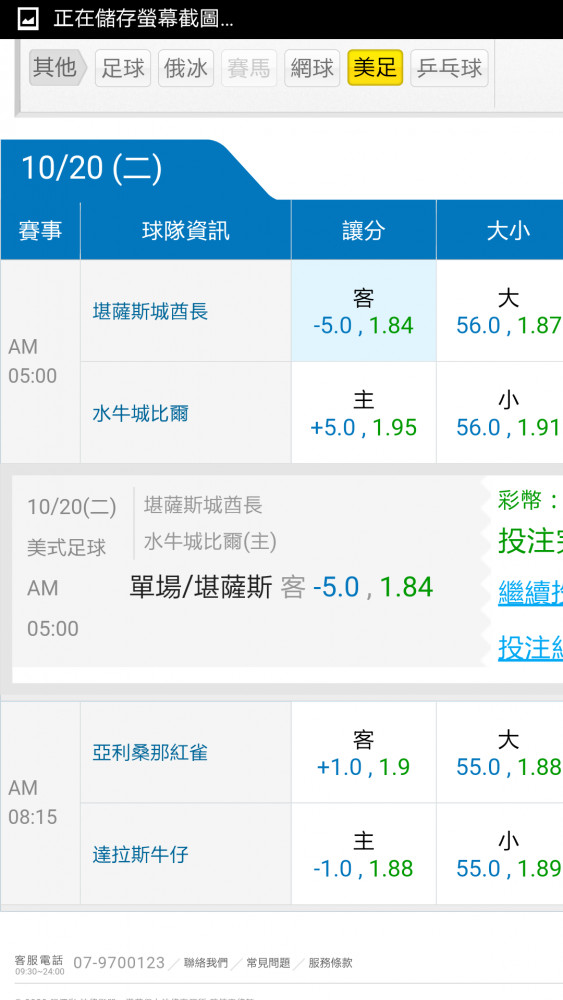563x1000 pixels.
Task: Choose the 網球 sport tab
Action: (x=312, y=68)
